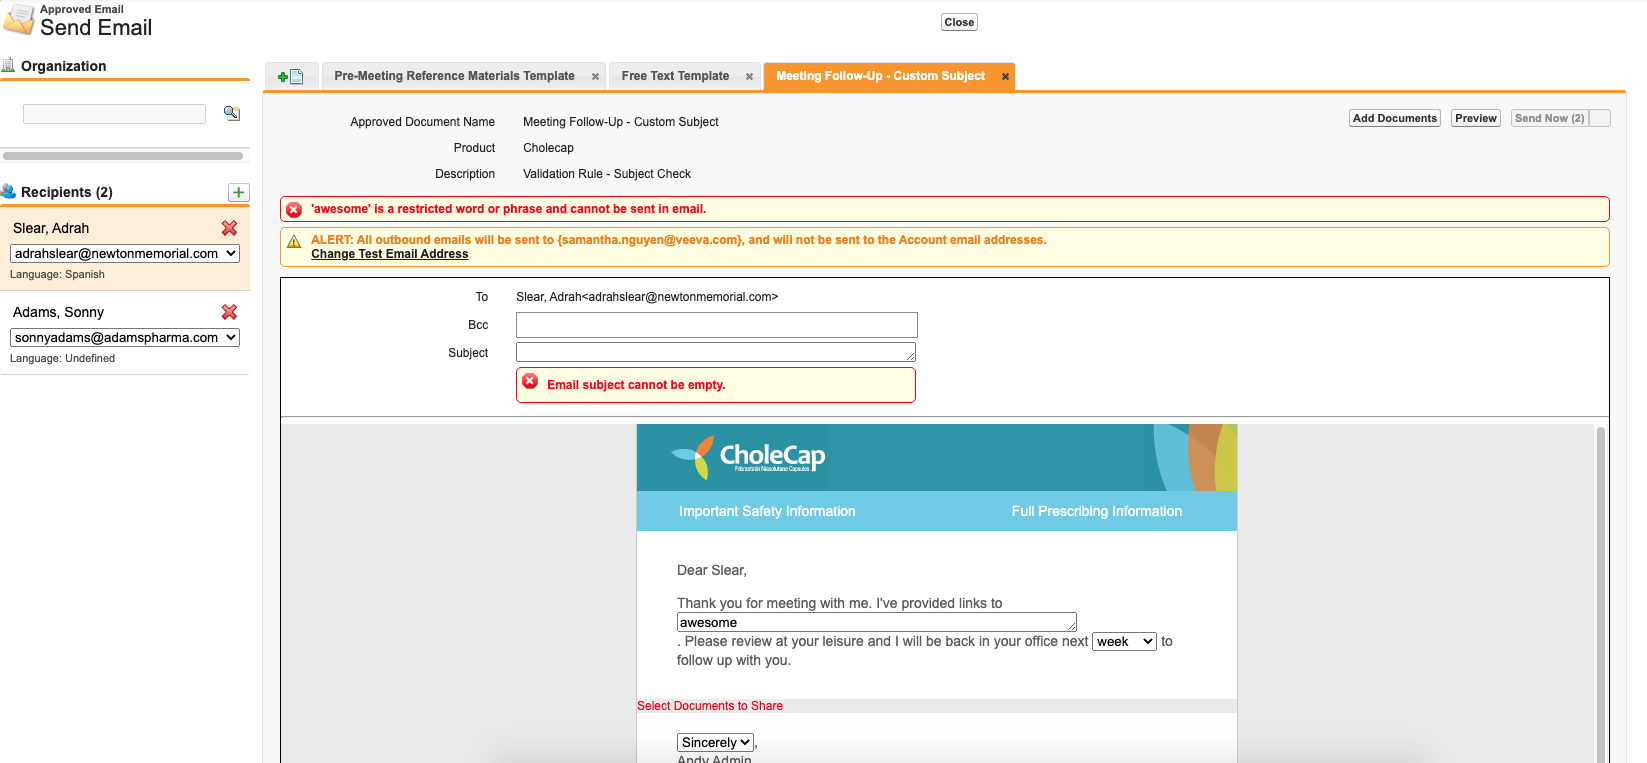
Task: Click the Preview button
Action: pyautogui.click(x=1475, y=118)
